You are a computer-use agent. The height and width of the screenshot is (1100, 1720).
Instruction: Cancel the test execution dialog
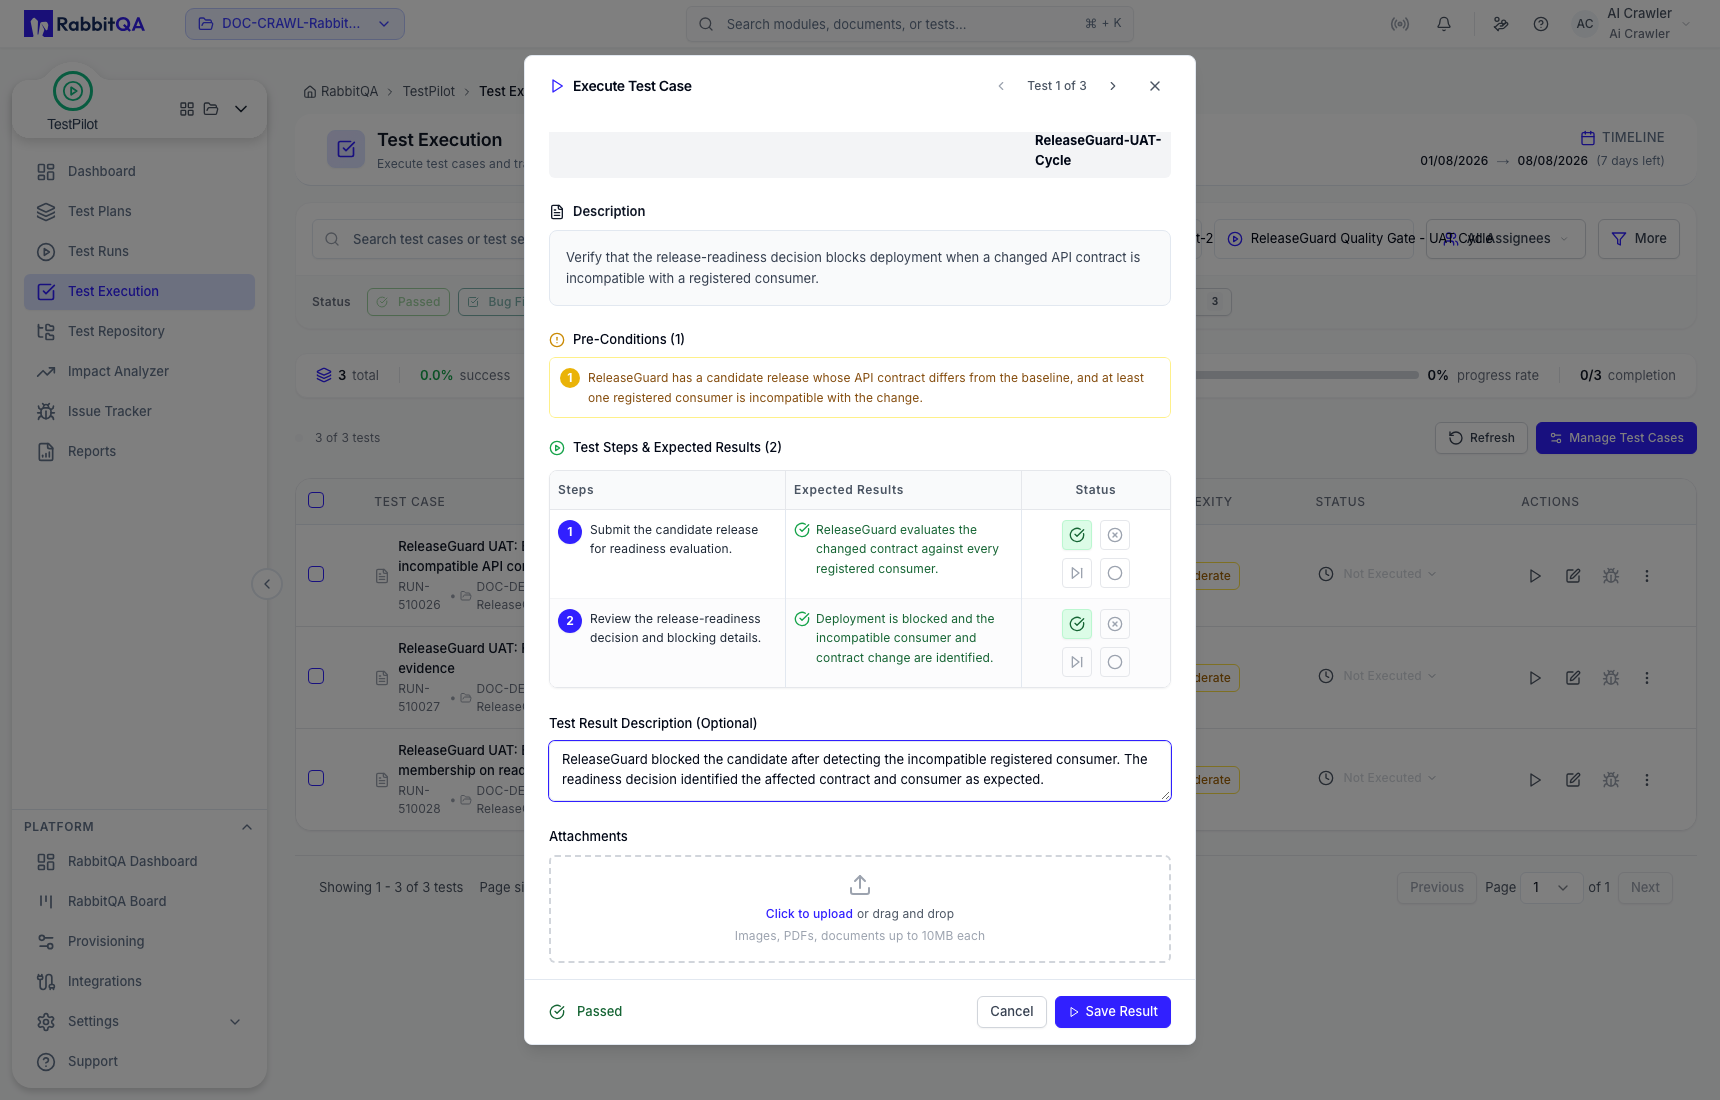[x=1012, y=1012]
